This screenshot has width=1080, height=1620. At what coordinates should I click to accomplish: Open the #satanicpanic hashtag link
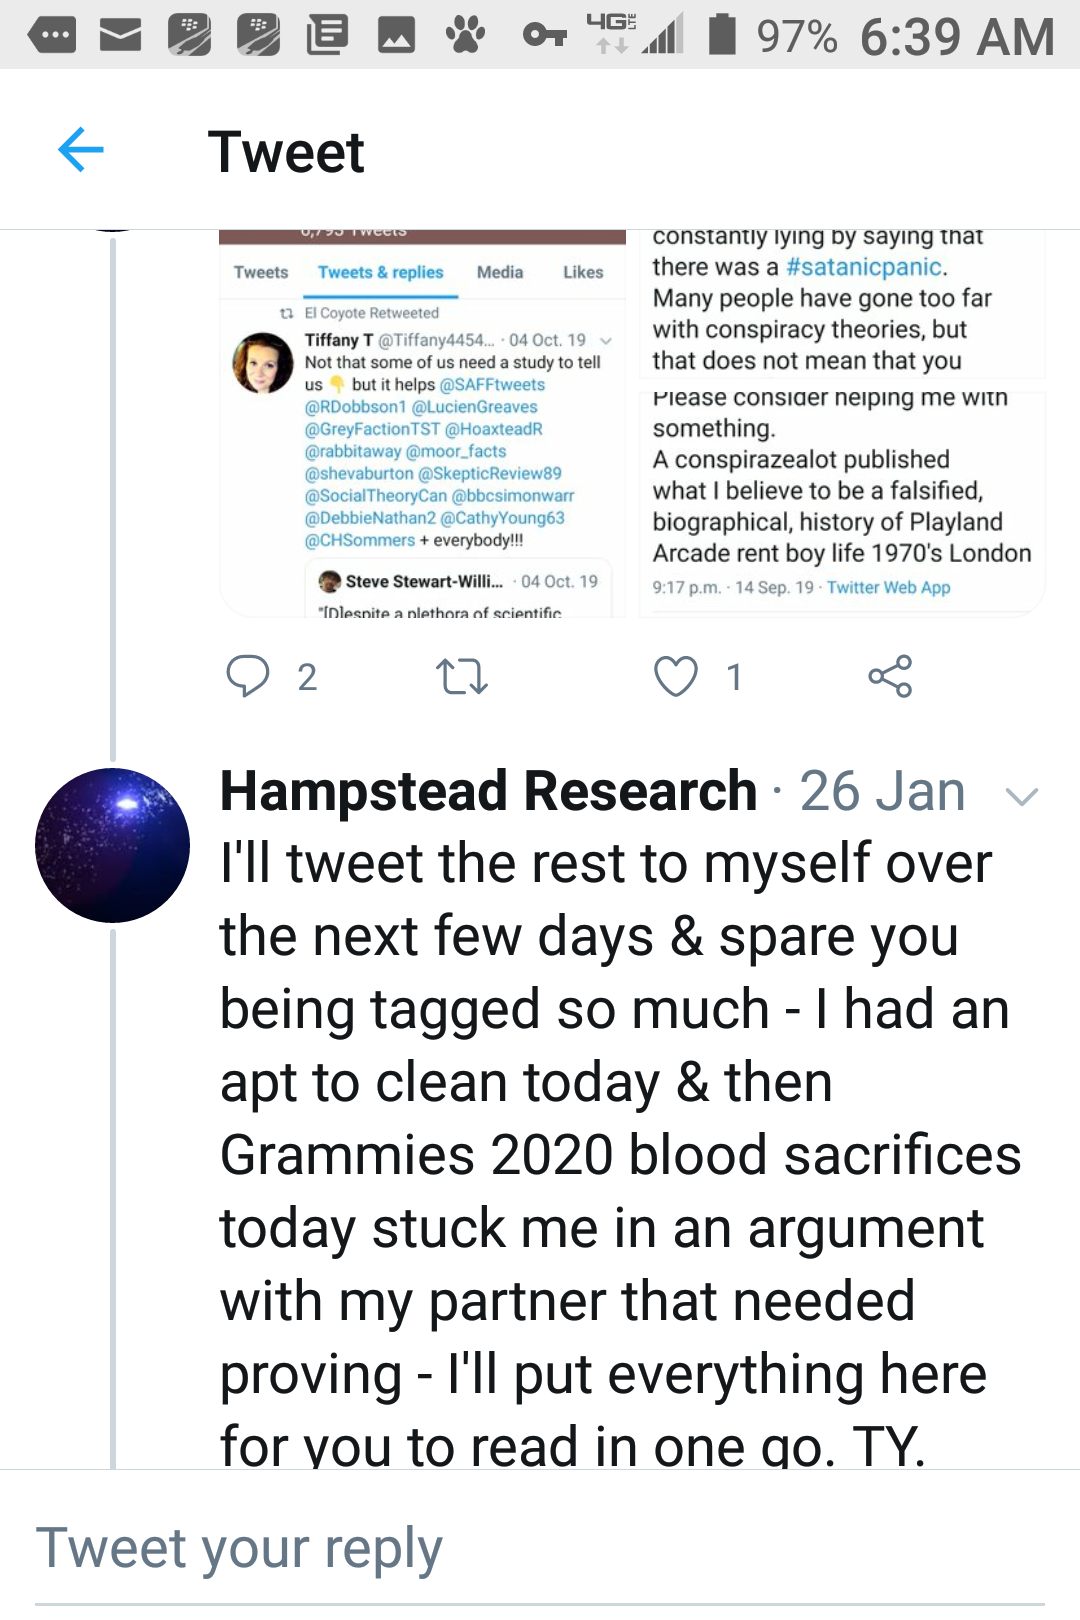(x=864, y=267)
